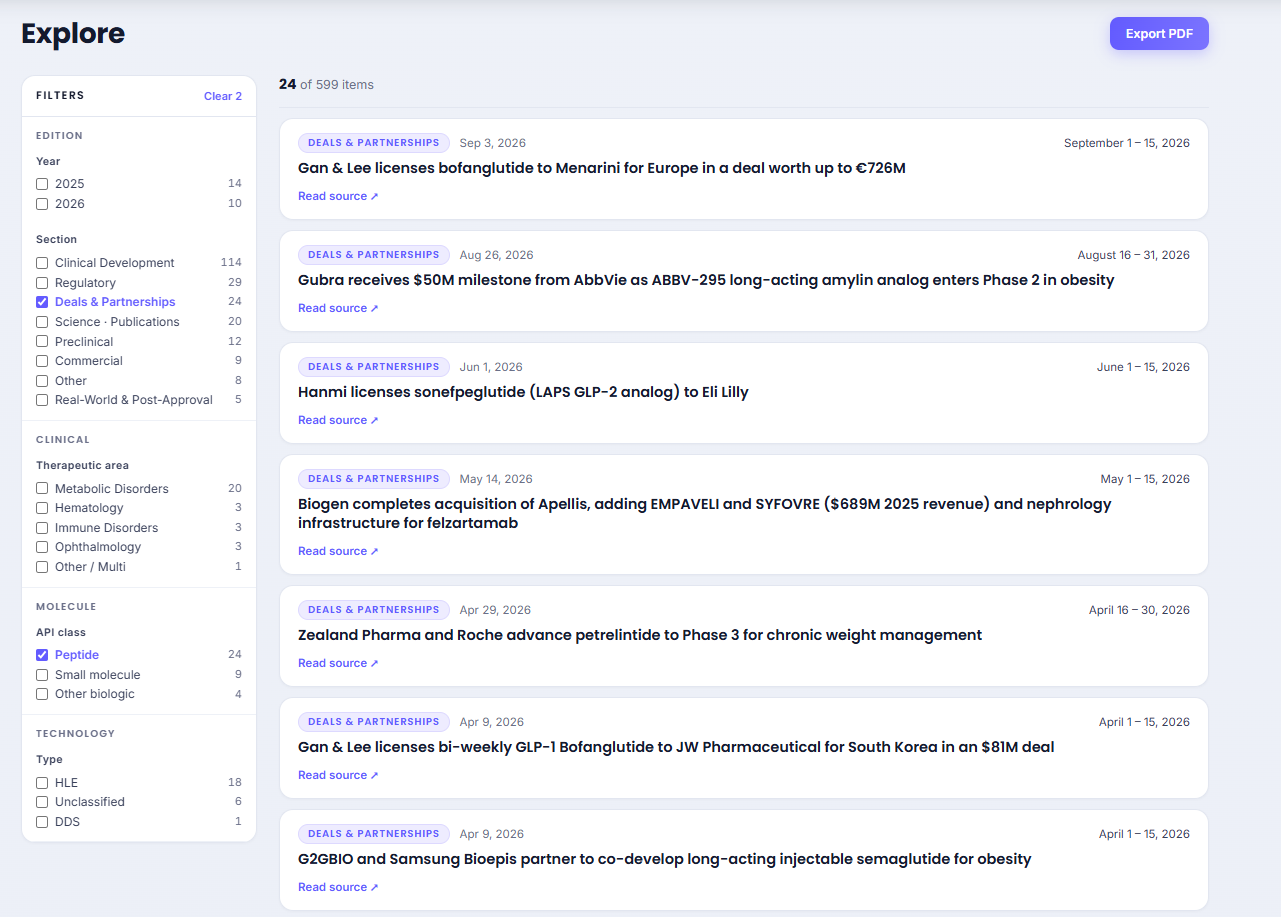This screenshot has width=1281, height=917.
Task: Click the Biogen completes acquisition headline
Action: pos(705,513)
